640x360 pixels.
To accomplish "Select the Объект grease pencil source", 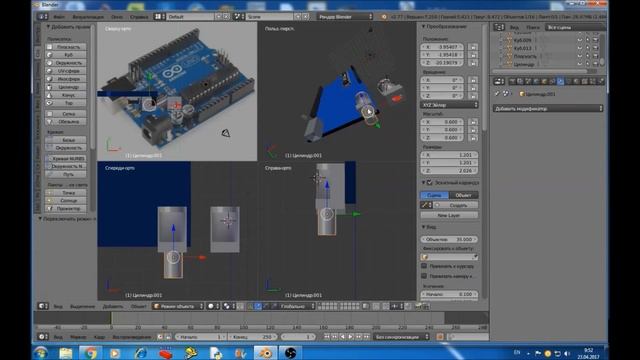I will pos(464,195).
